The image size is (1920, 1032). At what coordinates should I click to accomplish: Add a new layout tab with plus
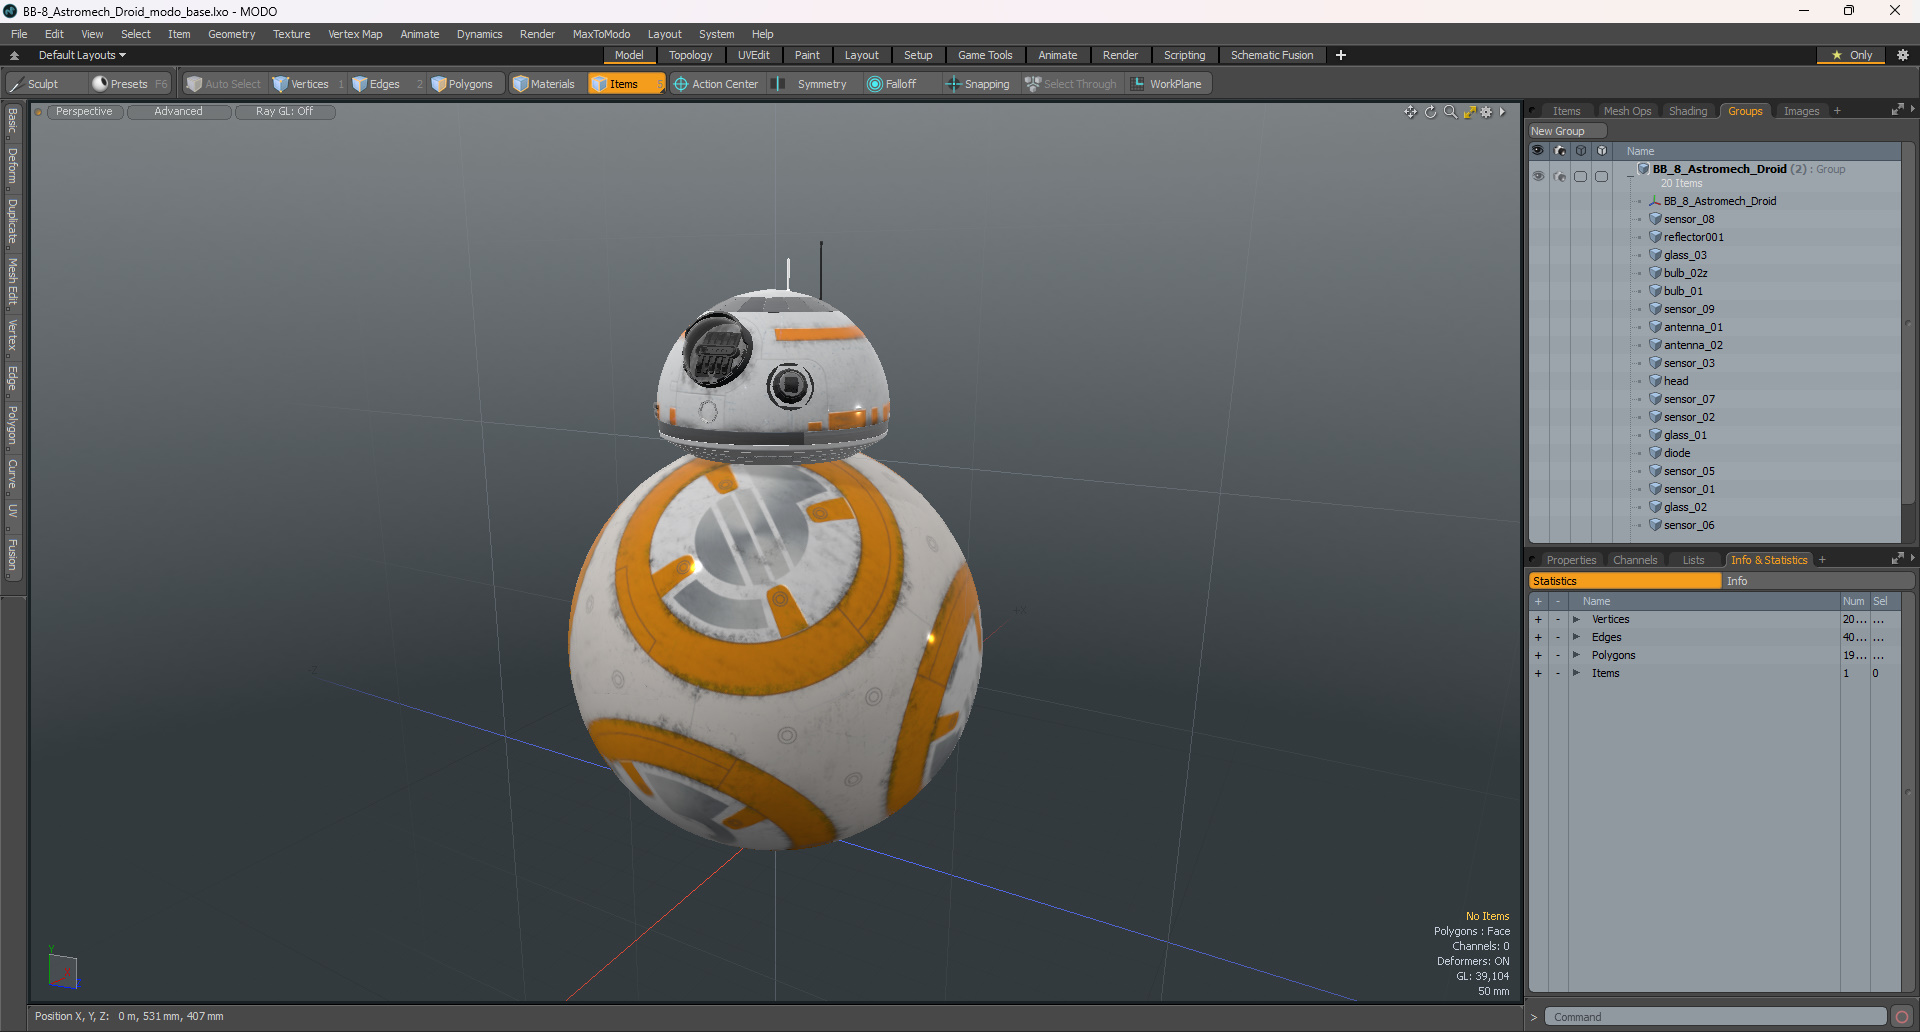1341,55
